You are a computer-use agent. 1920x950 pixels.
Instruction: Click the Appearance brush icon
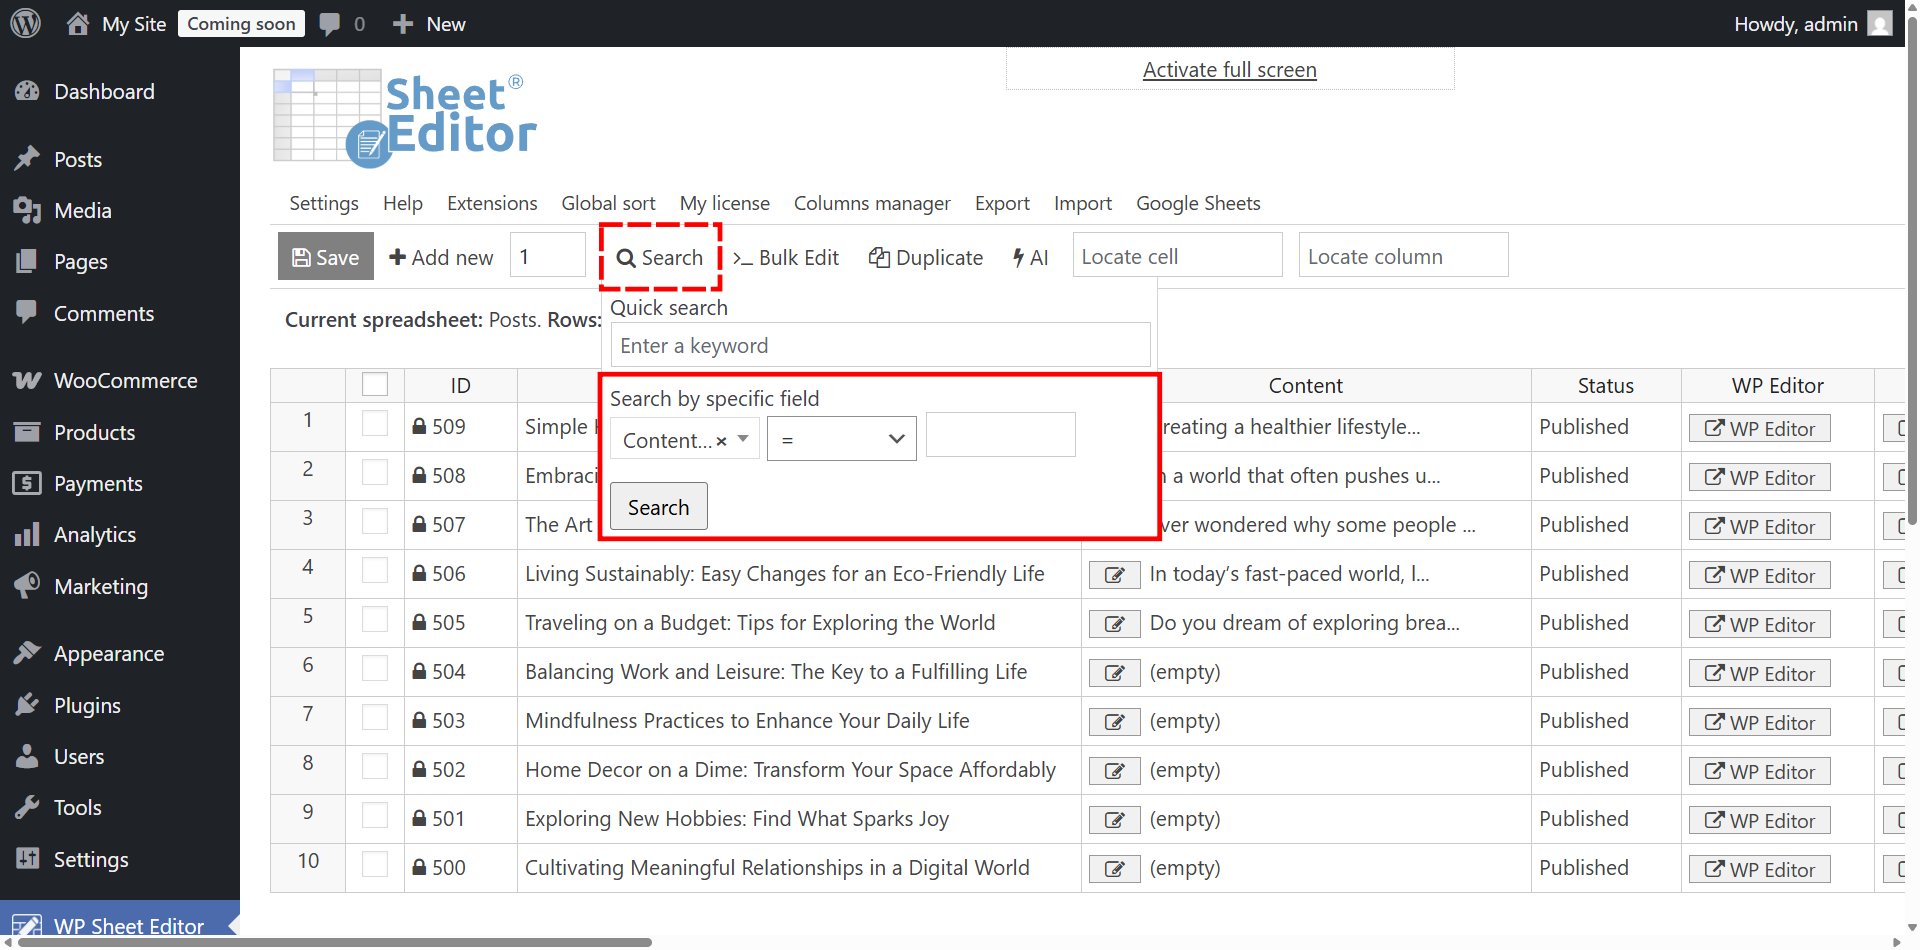[x=27, y=653]
